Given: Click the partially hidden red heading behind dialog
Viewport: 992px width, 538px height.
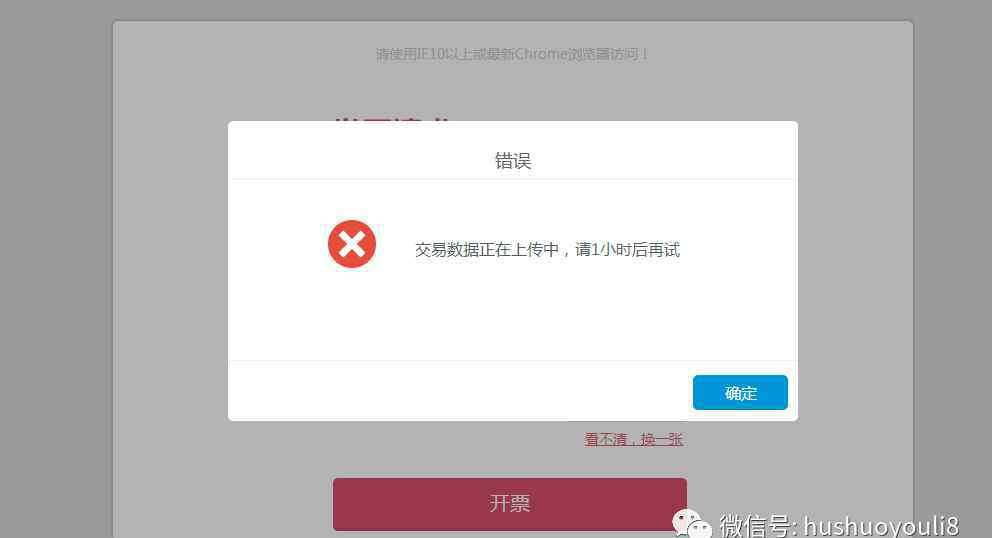Looking at the screenshot, I should click(x=392, y=118).
